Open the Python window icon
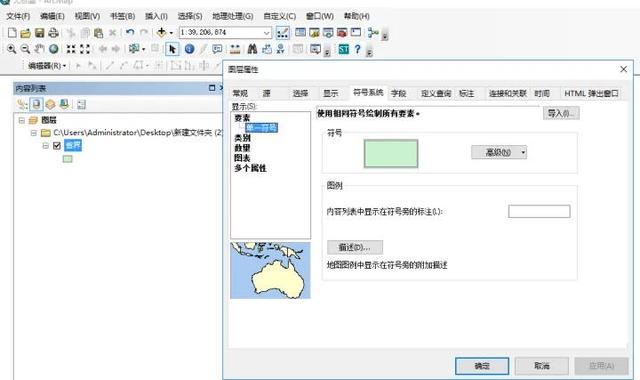 [356, 33]
